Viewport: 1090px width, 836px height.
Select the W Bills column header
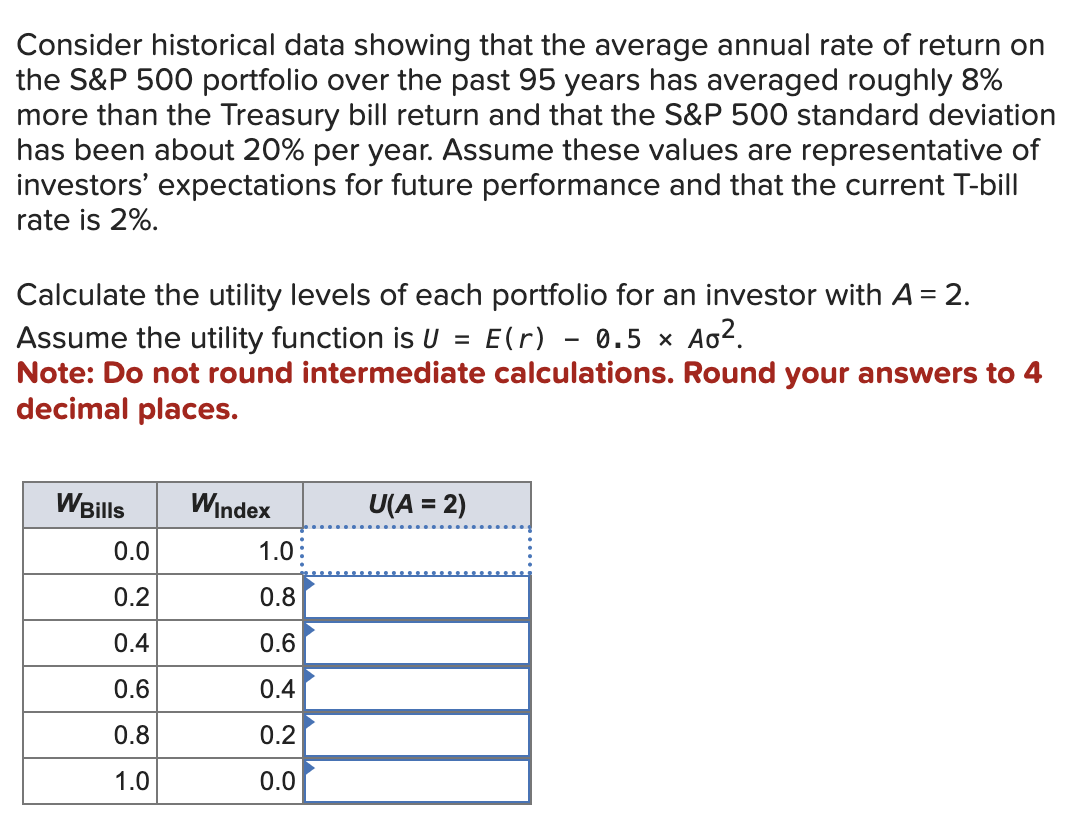(x=88, y=504)
